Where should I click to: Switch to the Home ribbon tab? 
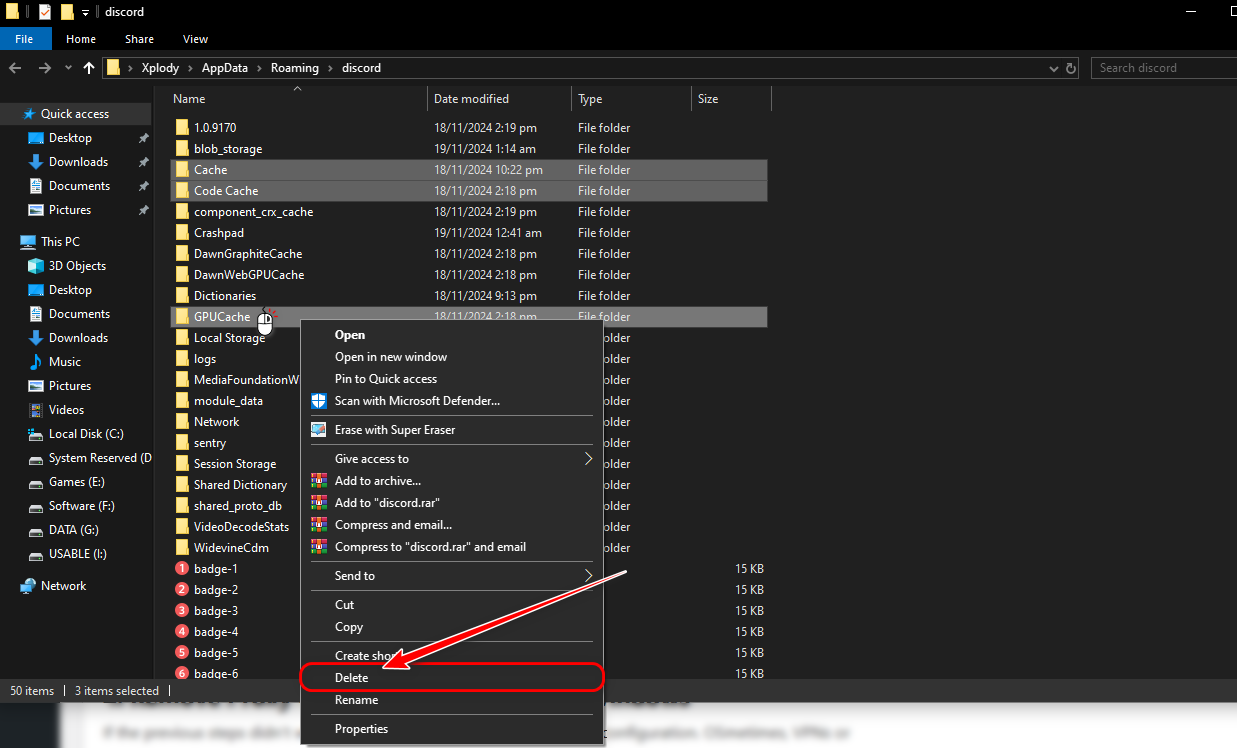tap(81, 39)
